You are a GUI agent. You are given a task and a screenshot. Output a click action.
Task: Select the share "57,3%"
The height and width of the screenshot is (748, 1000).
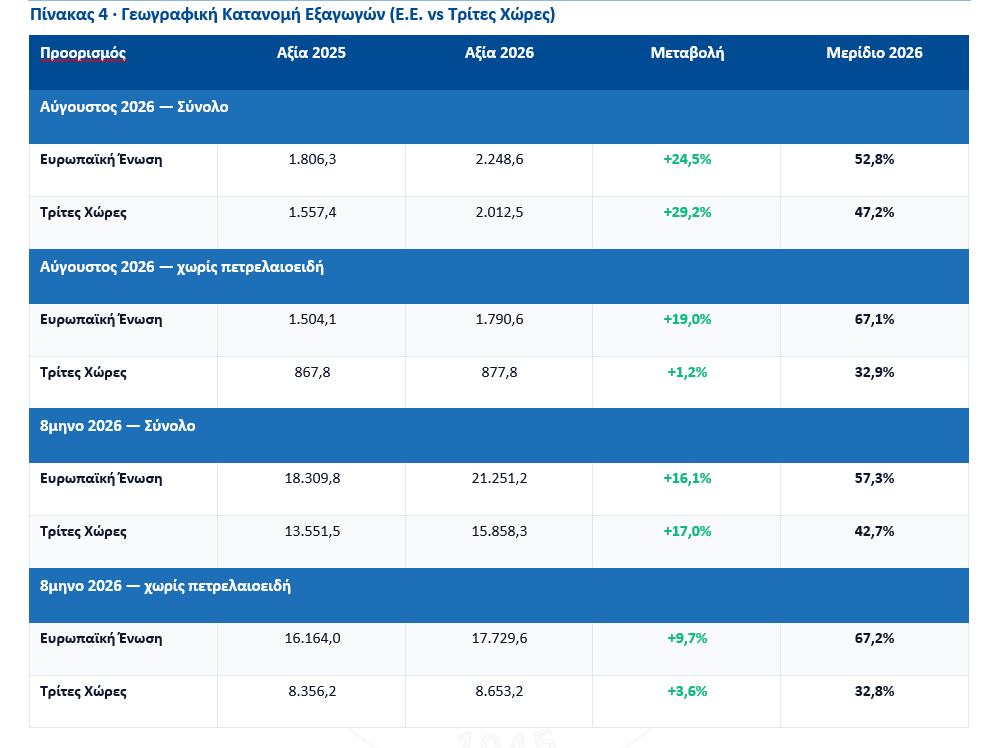[x=874, y=479]
